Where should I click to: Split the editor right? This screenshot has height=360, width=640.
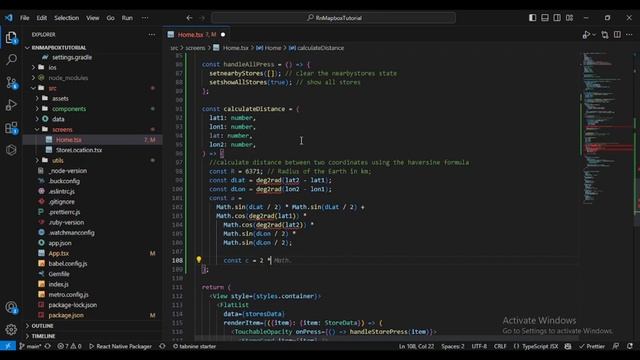617,35
